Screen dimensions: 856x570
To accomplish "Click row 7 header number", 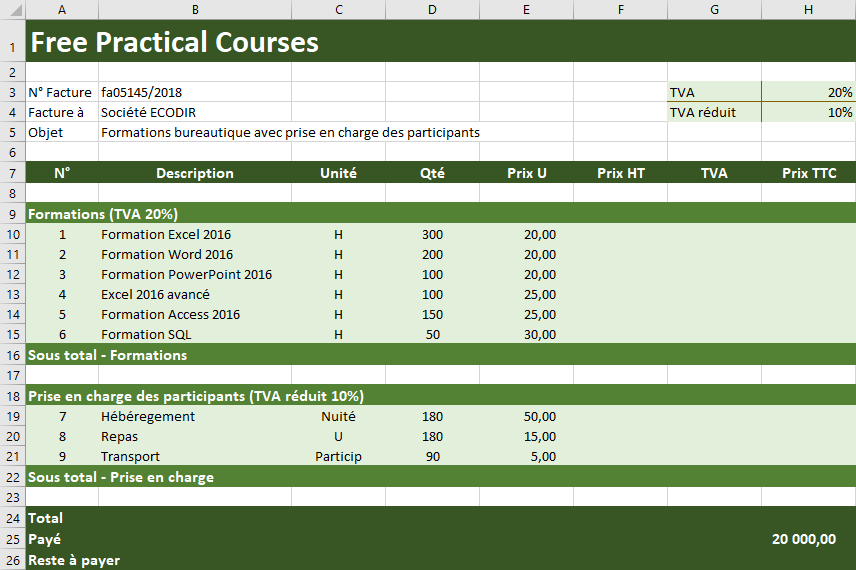I will tap(12, 173).
